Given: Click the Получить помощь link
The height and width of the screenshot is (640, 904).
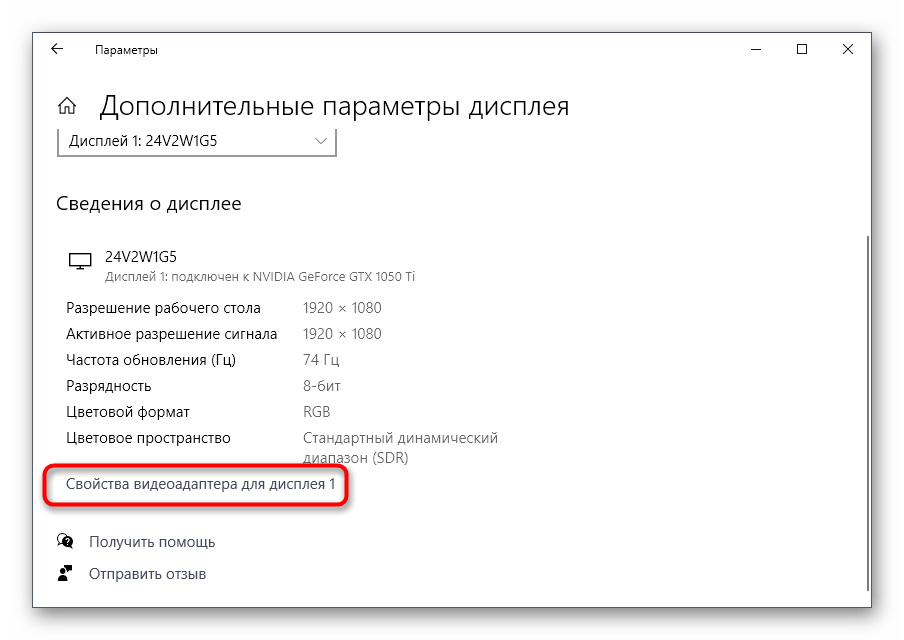Looking at the screenshot, I should point(152,542).
